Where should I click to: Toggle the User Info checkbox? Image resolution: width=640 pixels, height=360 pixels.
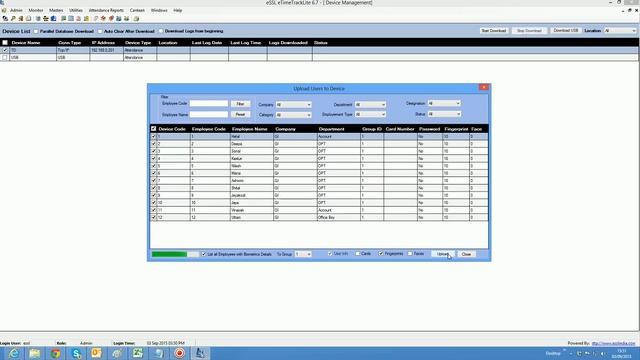point(330,253)
